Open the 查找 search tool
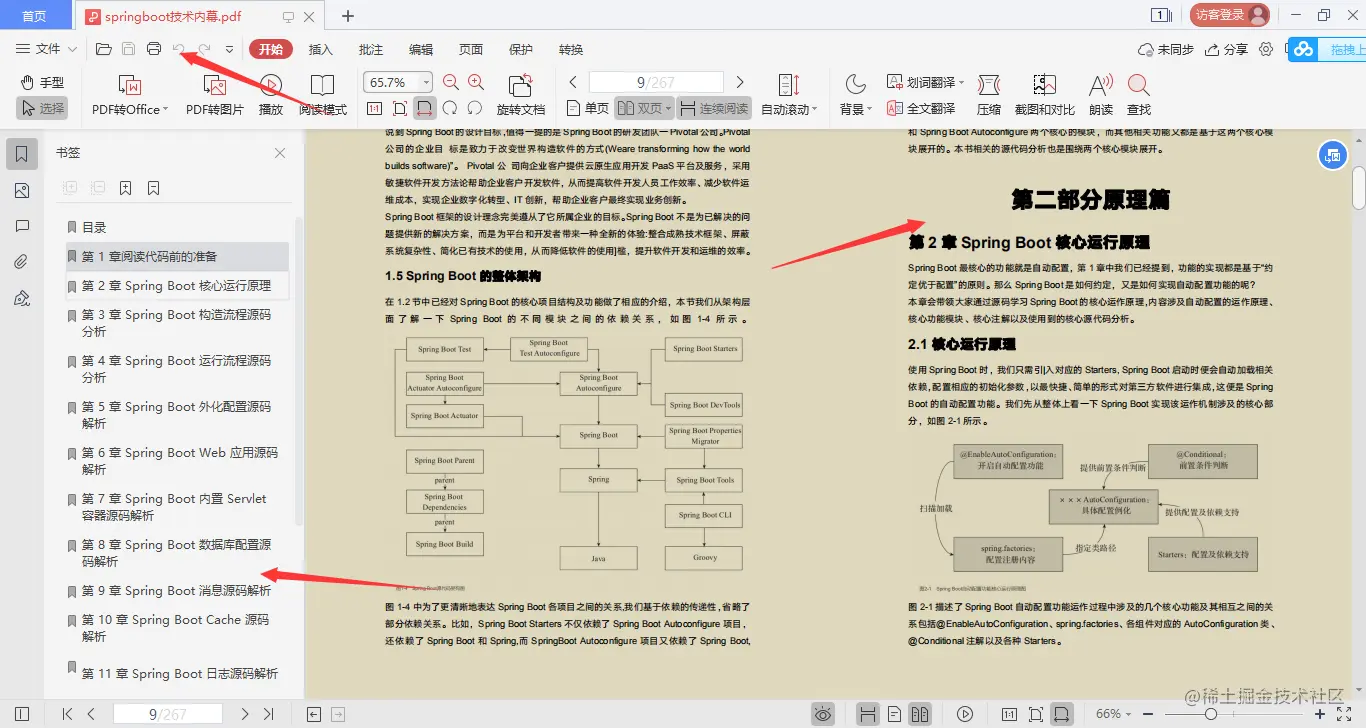This screenshot has height=728, width=1366. pos(1138,93)
